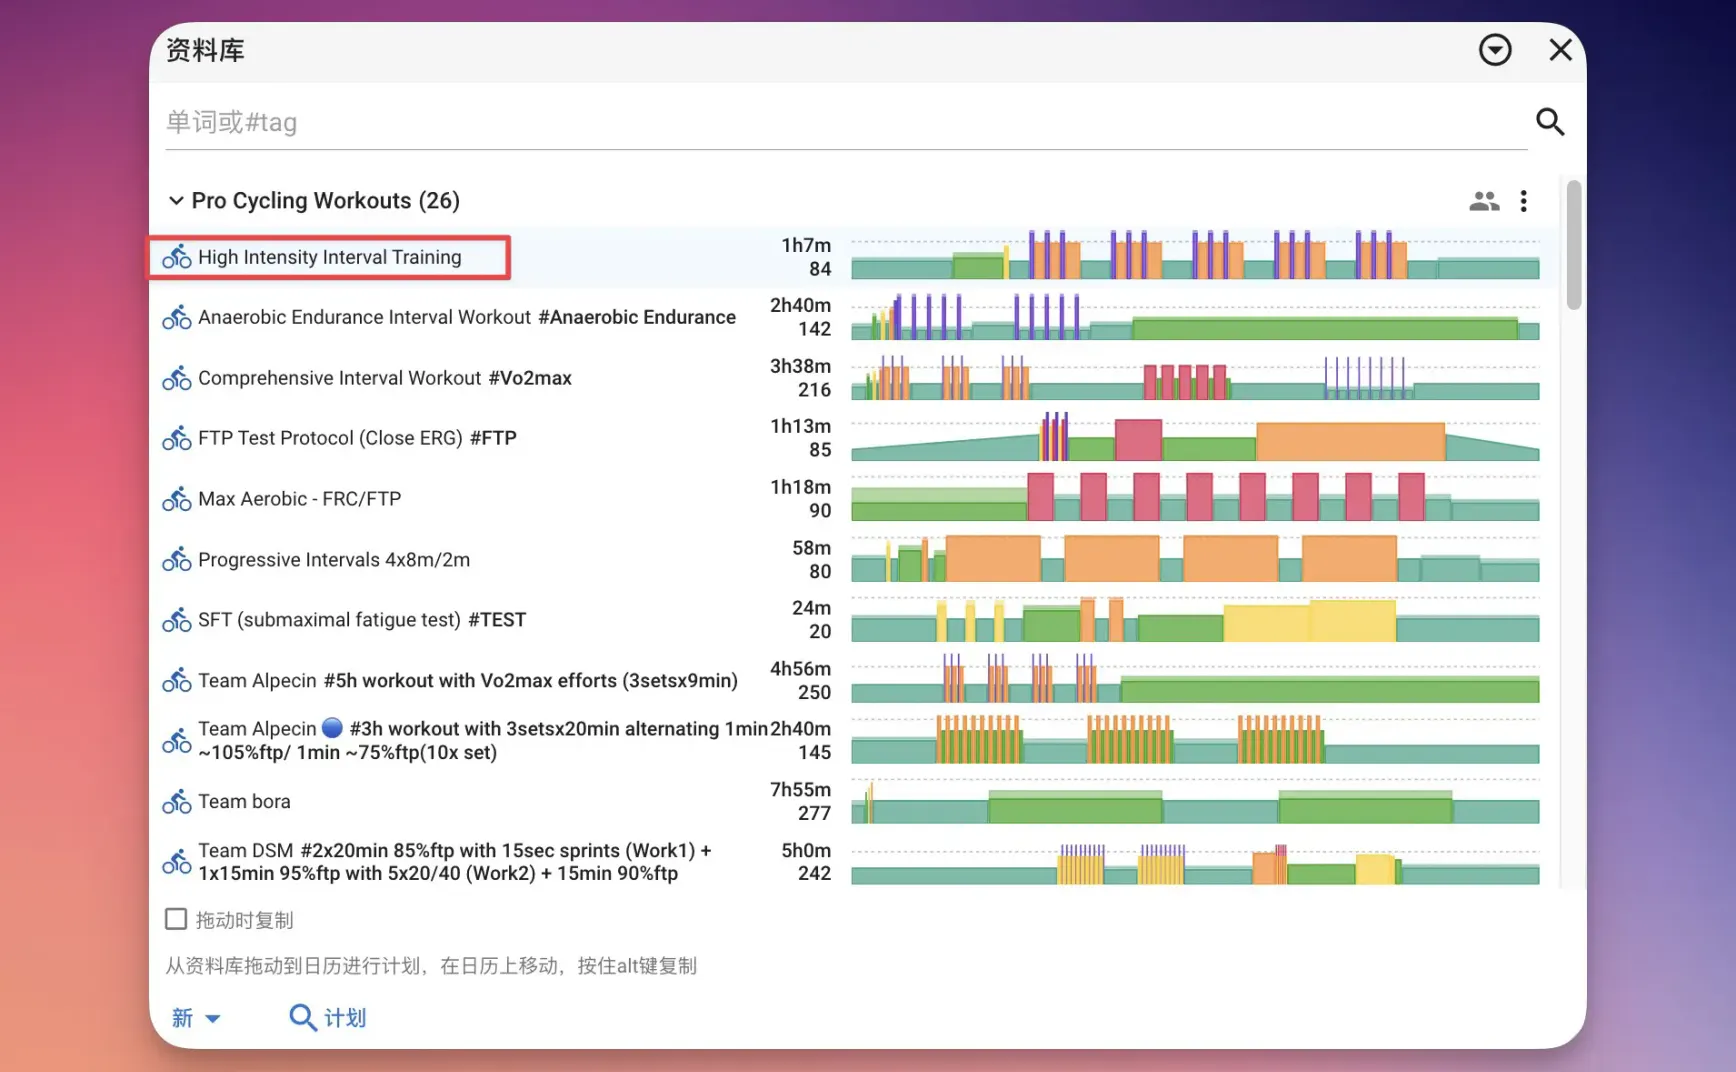Click cycling icon beside Max Aerobic - FRC/FTP
The image size is (1736, 1072).
177,499
